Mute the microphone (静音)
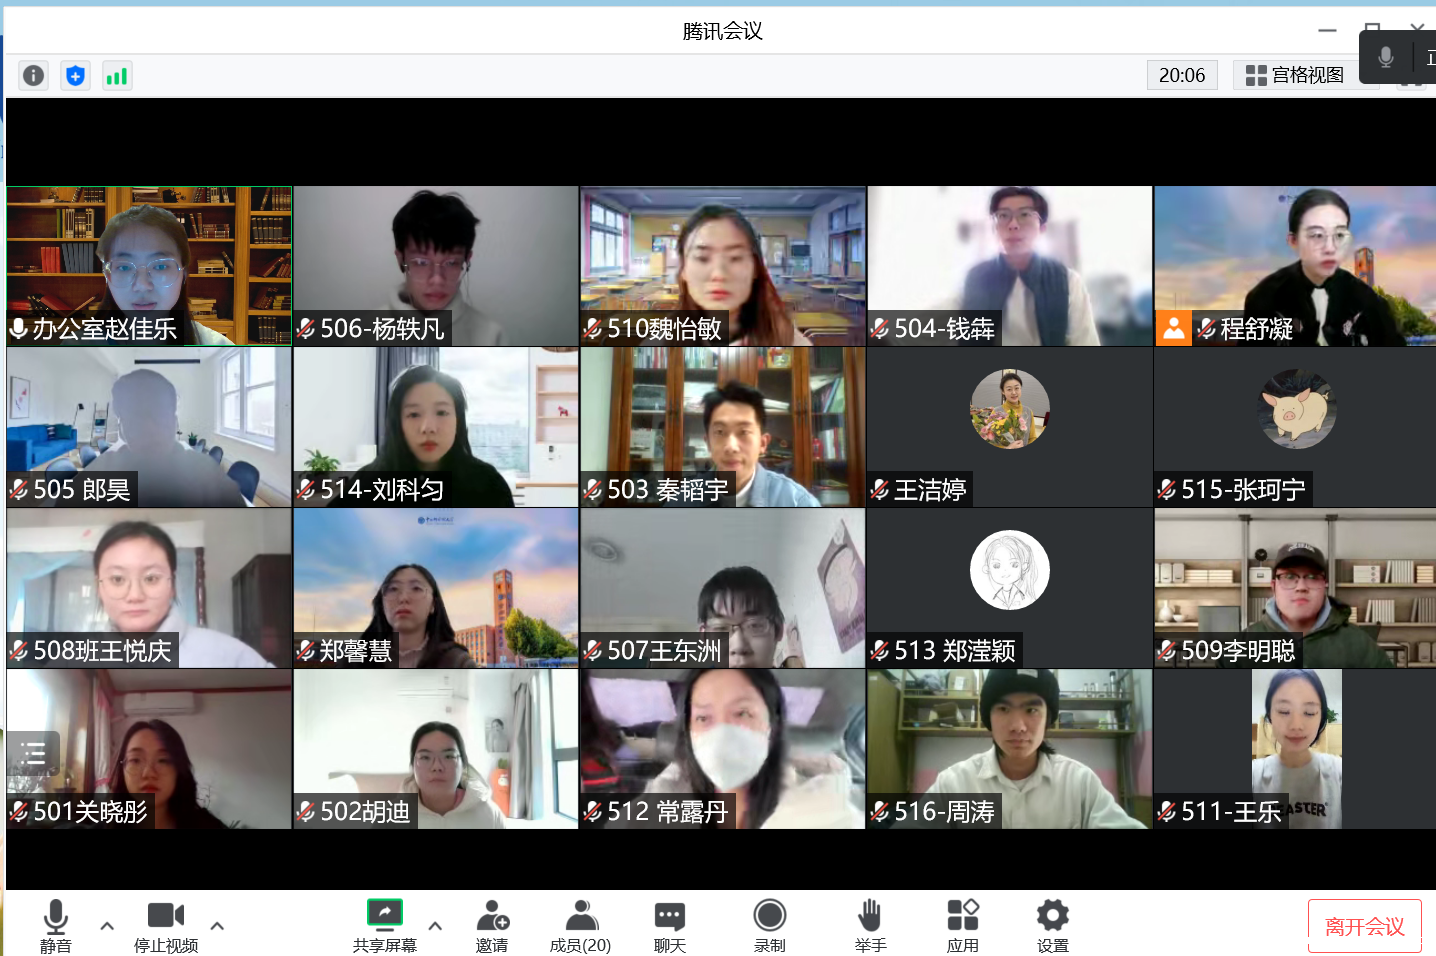1436x956 pixels. click(56, 926)
